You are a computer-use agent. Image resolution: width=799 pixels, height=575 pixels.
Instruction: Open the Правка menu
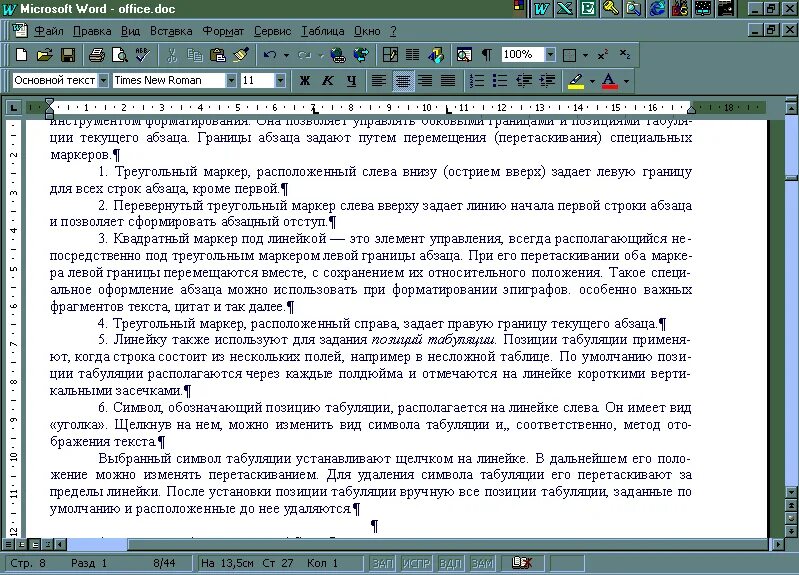pyautogui.click(x=92, y=31)
